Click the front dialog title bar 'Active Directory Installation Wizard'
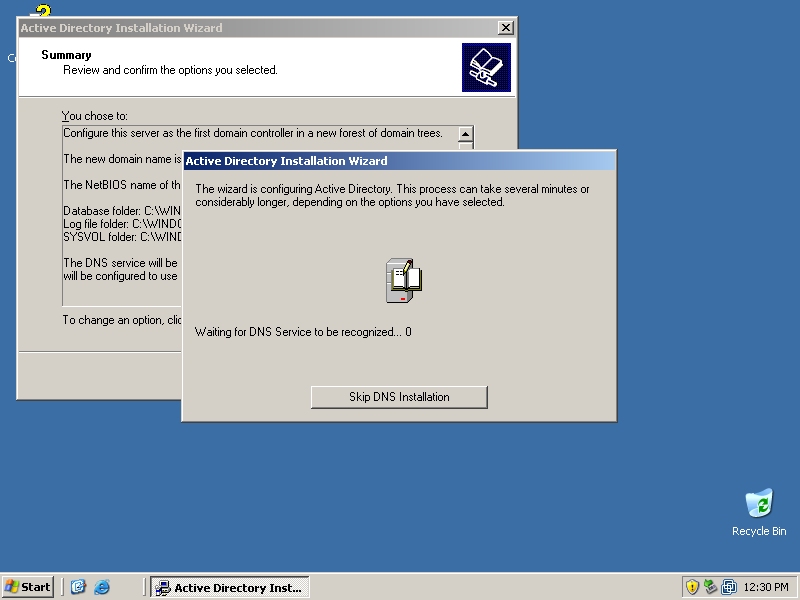Screen dimensions: 800x600 click(x=399, y=161)
